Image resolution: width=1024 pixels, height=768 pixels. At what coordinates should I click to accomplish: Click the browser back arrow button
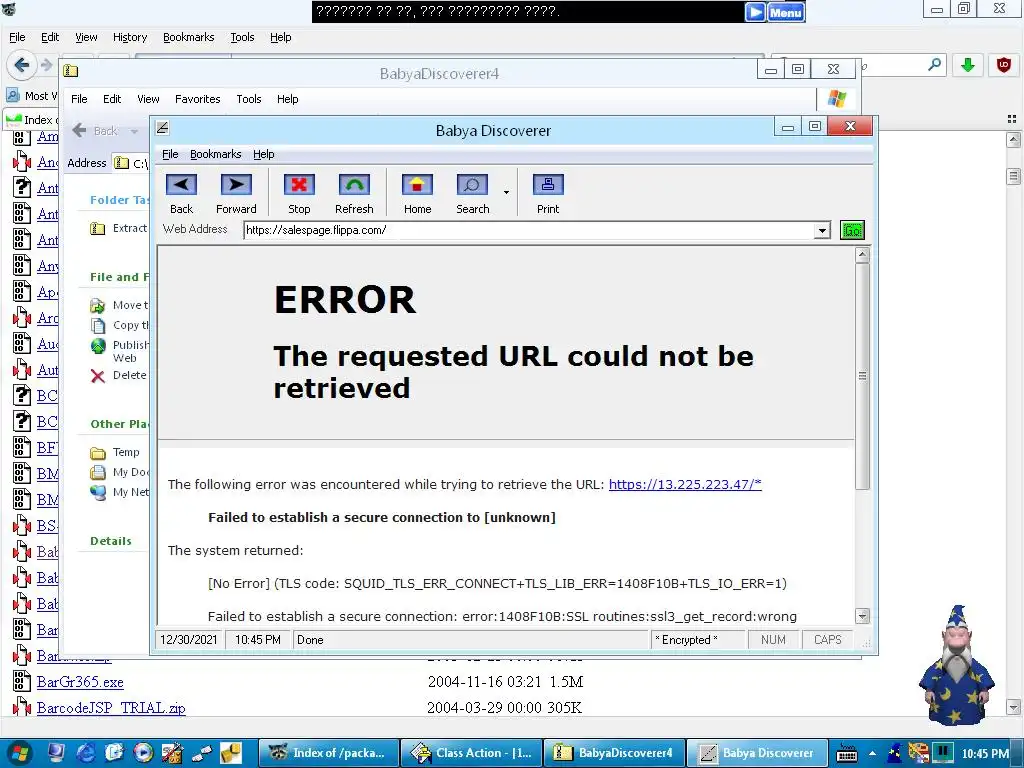pyautogui.click(x=21, y=65)
